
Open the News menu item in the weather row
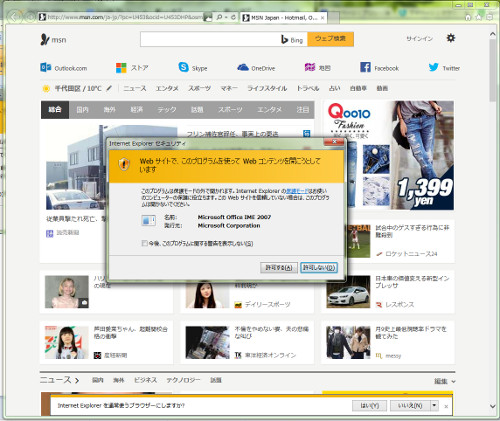click(135, 88)
